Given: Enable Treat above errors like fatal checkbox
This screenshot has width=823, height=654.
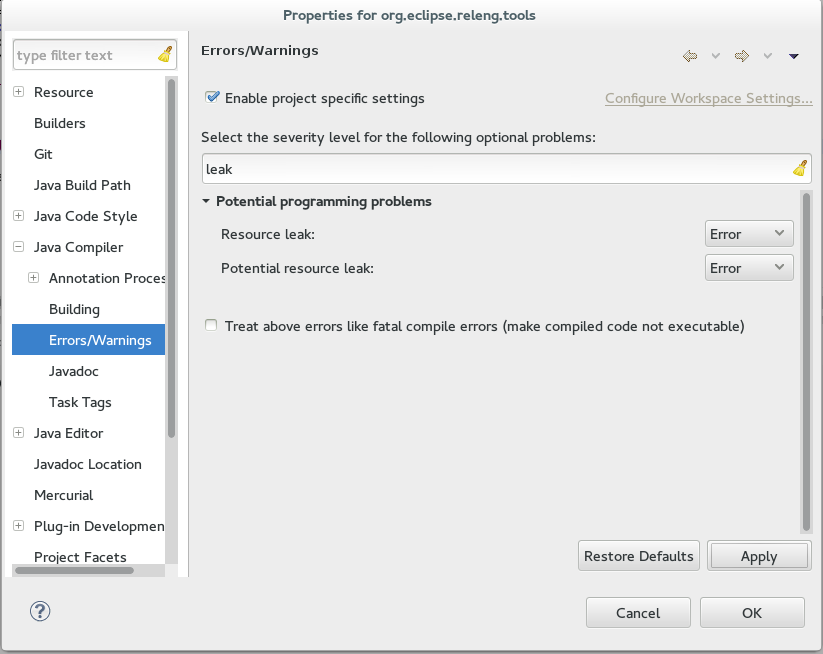Looking at the screenshot, I should click(211, 325).
